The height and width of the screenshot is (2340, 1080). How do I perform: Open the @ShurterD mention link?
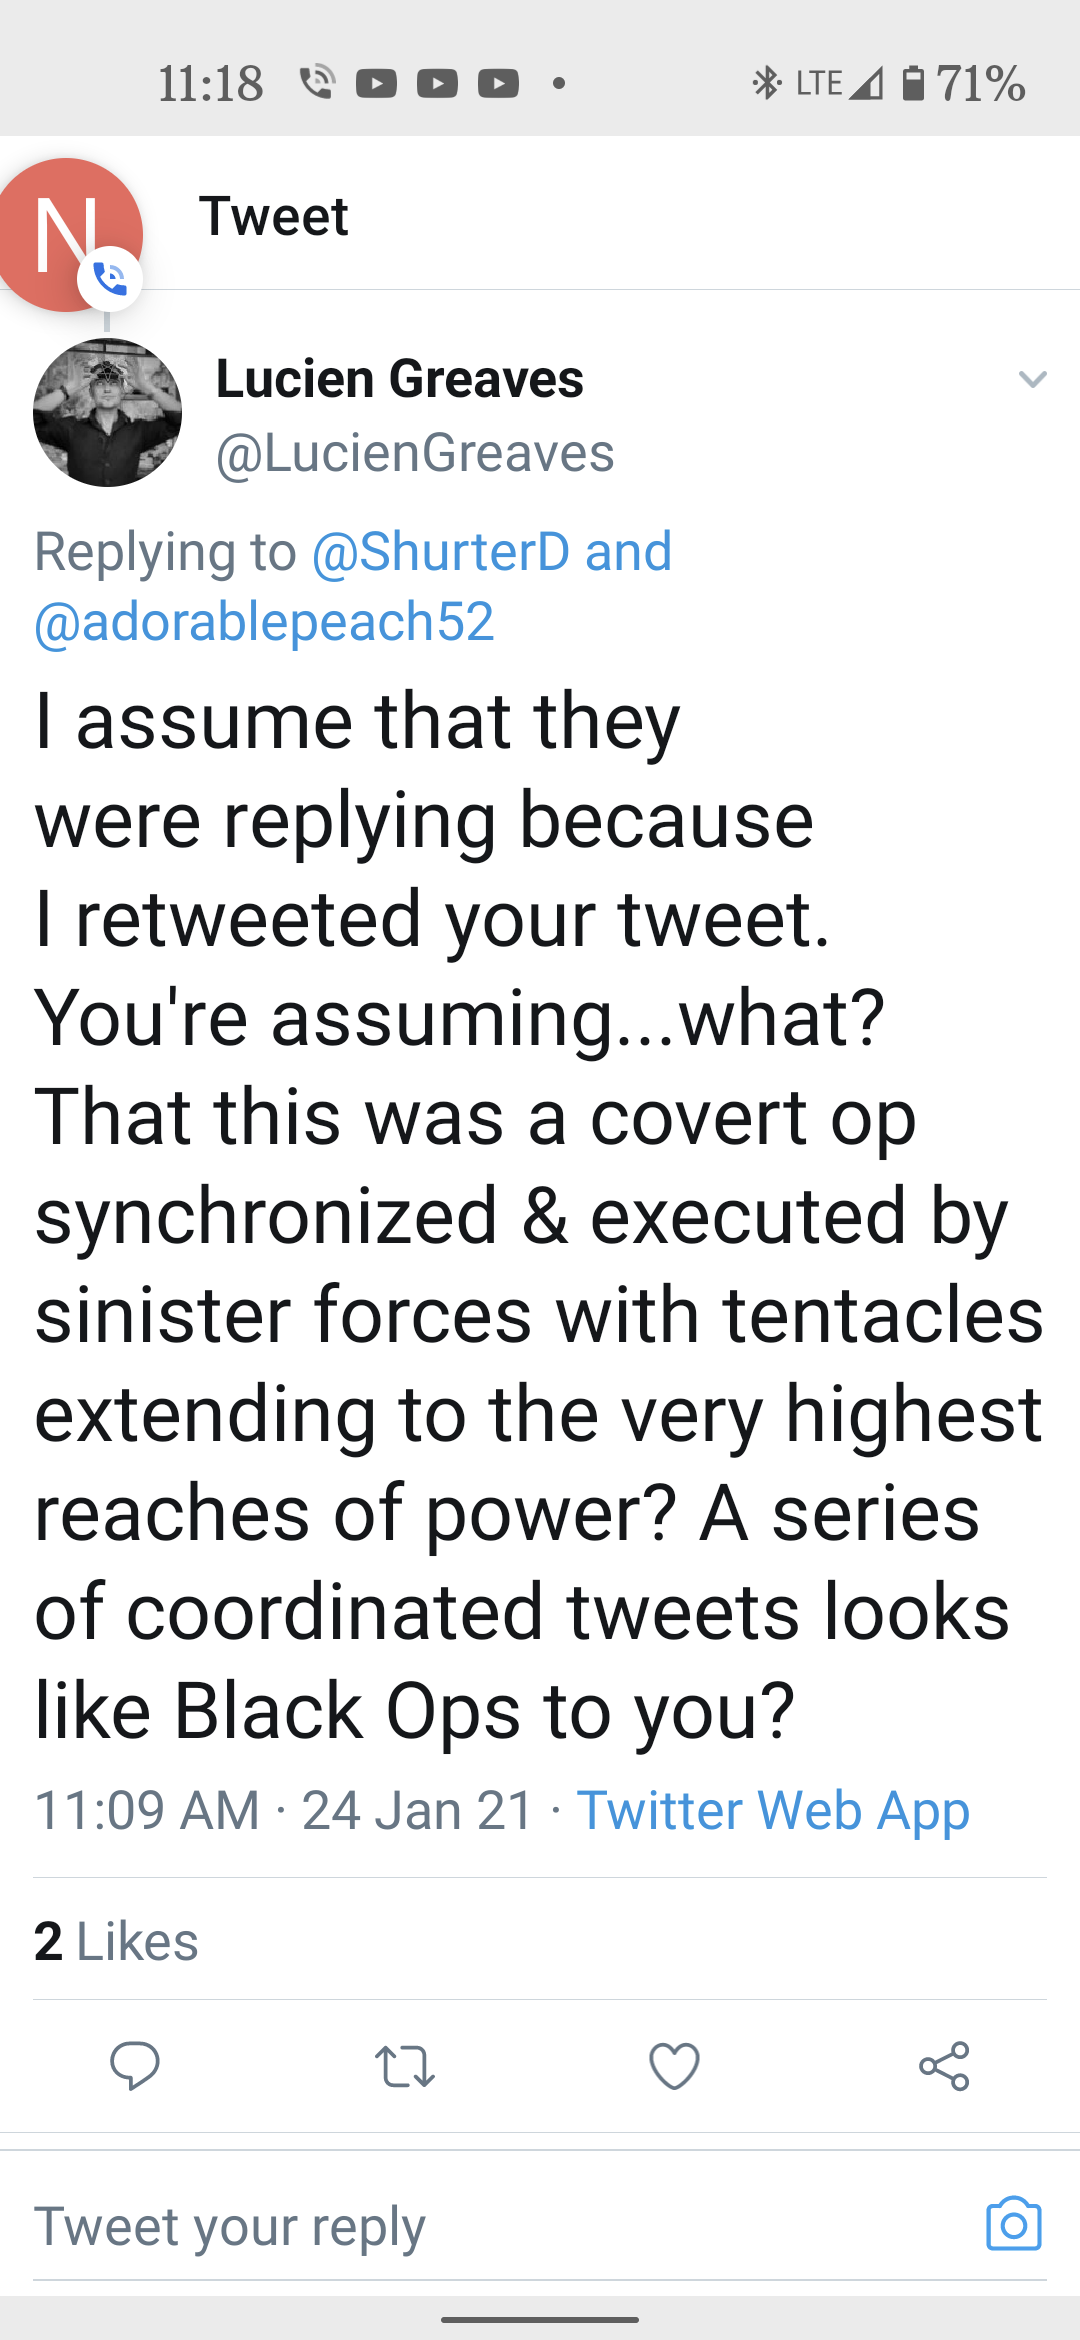(441, 552)
